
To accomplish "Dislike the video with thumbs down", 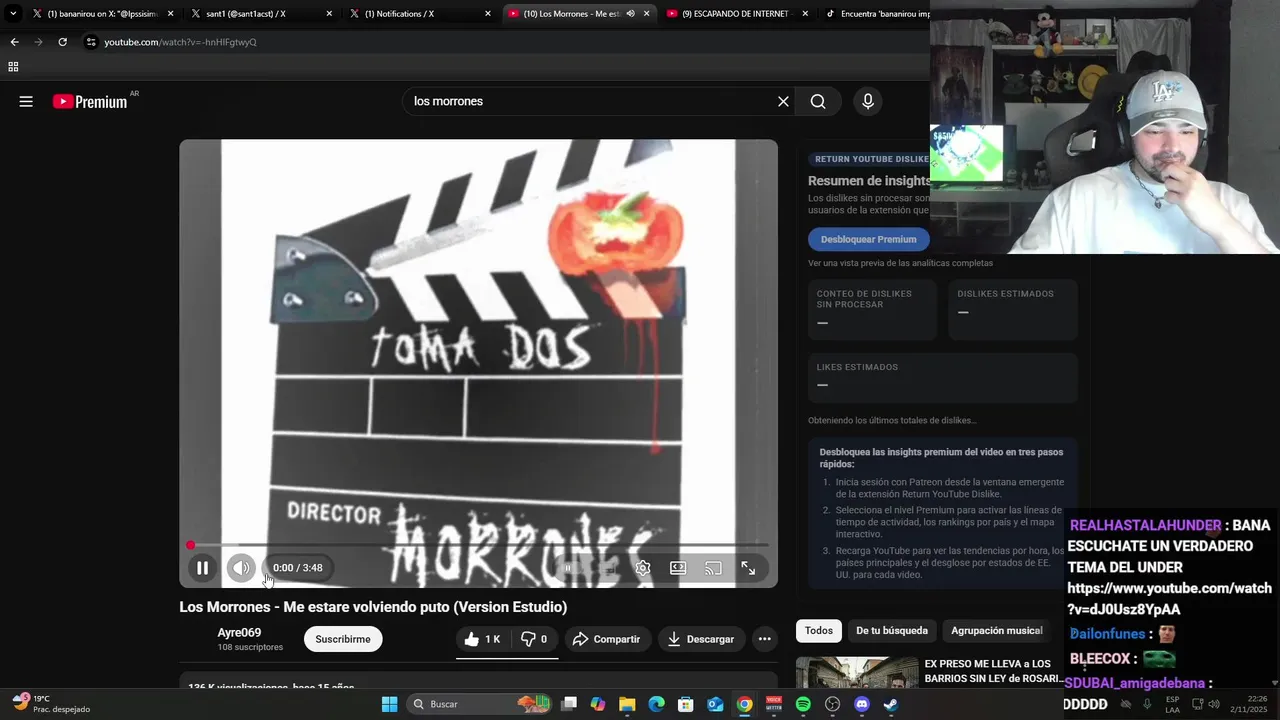I will pos(534,639).
